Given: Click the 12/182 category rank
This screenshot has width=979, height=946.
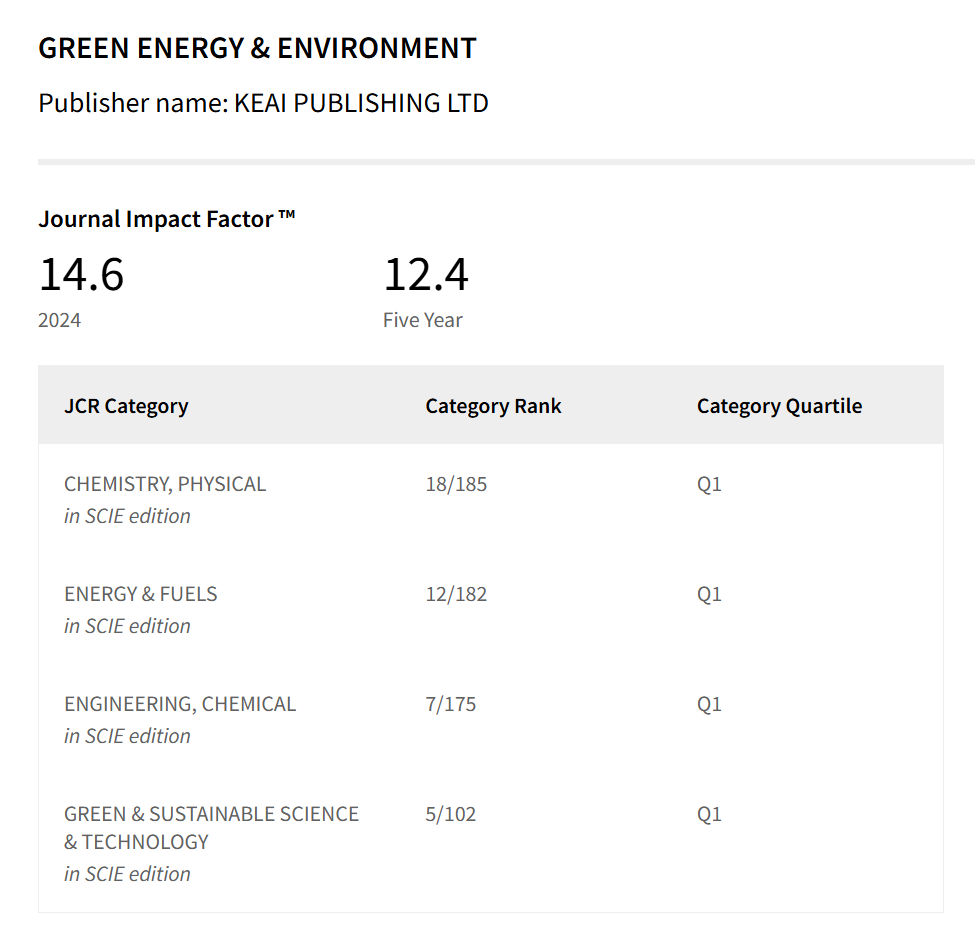Looking at the screenshot, I should pos(456,594).
